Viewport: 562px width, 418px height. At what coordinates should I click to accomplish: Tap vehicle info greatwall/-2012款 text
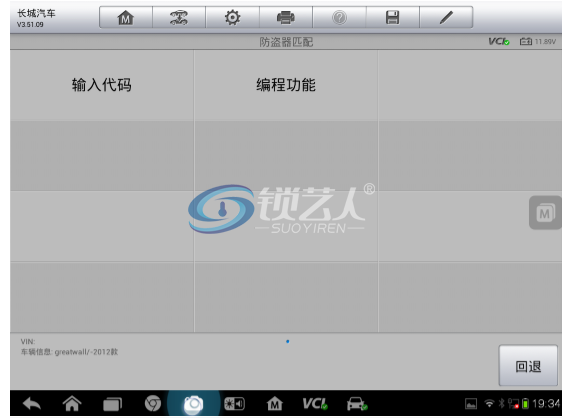click(69, 352)
